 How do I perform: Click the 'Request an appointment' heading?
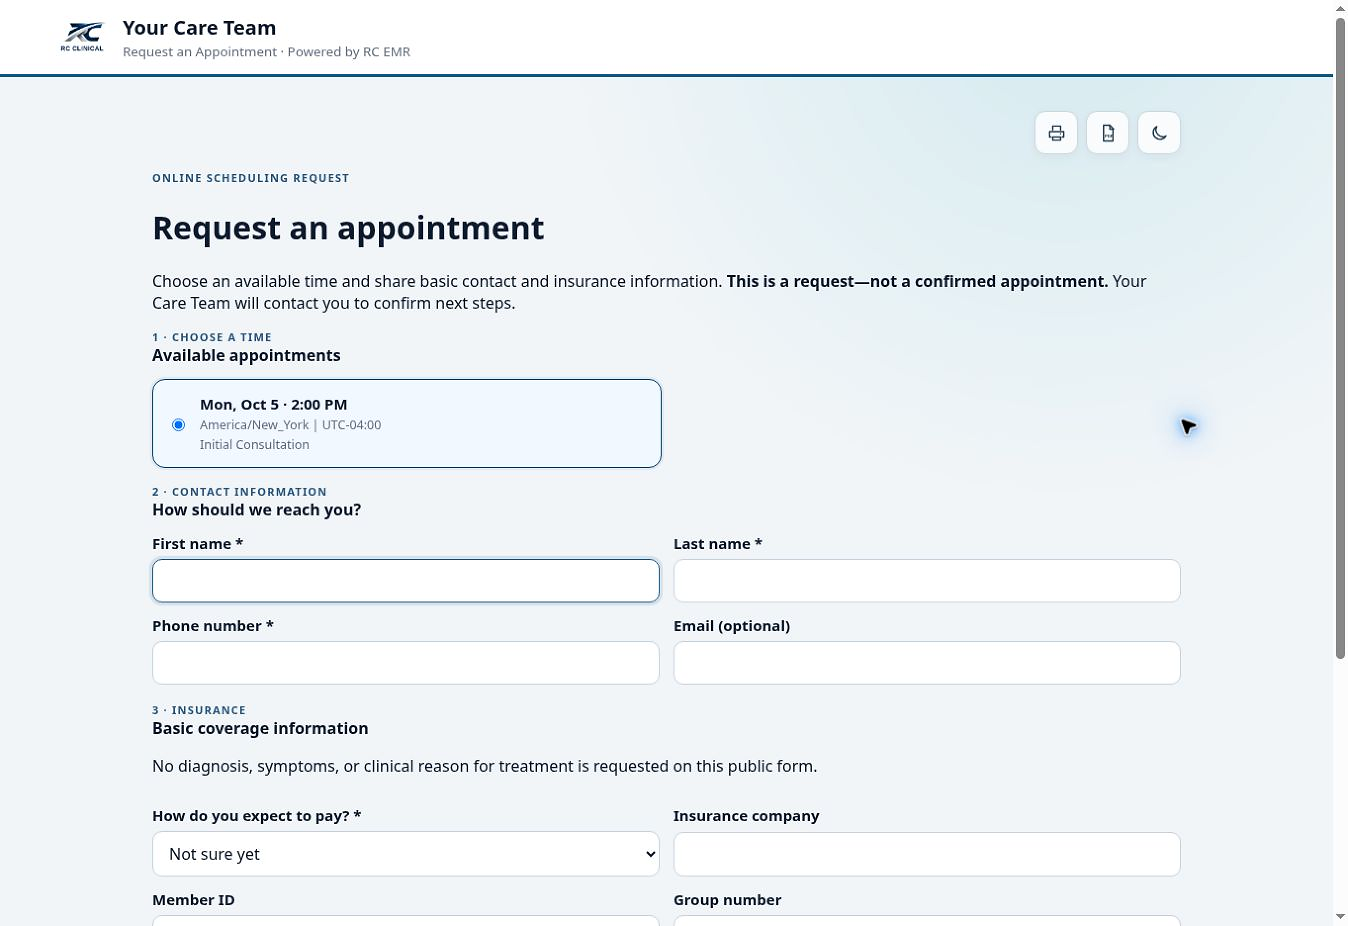point(348,228)
